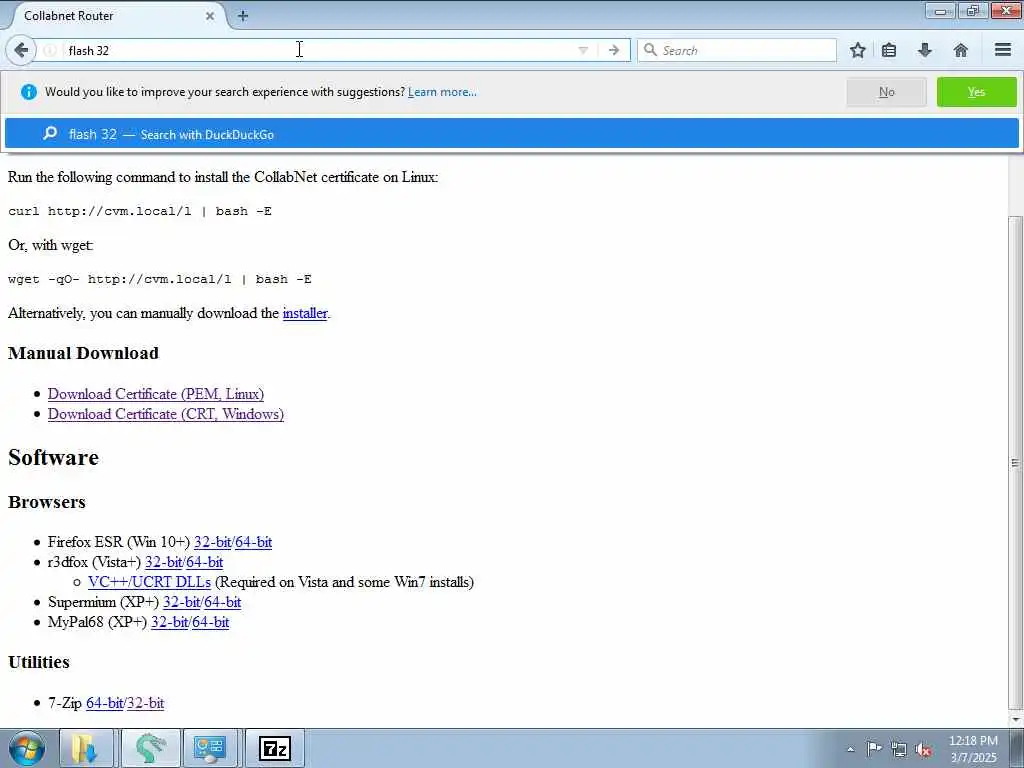Click the info icon in suggestions notification
The width and height of the screenshot is (1024, 768).
(x=29, y=92)
